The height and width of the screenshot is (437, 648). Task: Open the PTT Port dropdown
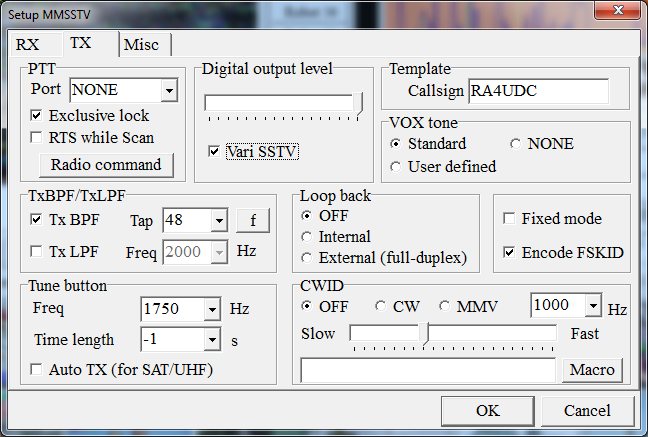tap(168, 92)
